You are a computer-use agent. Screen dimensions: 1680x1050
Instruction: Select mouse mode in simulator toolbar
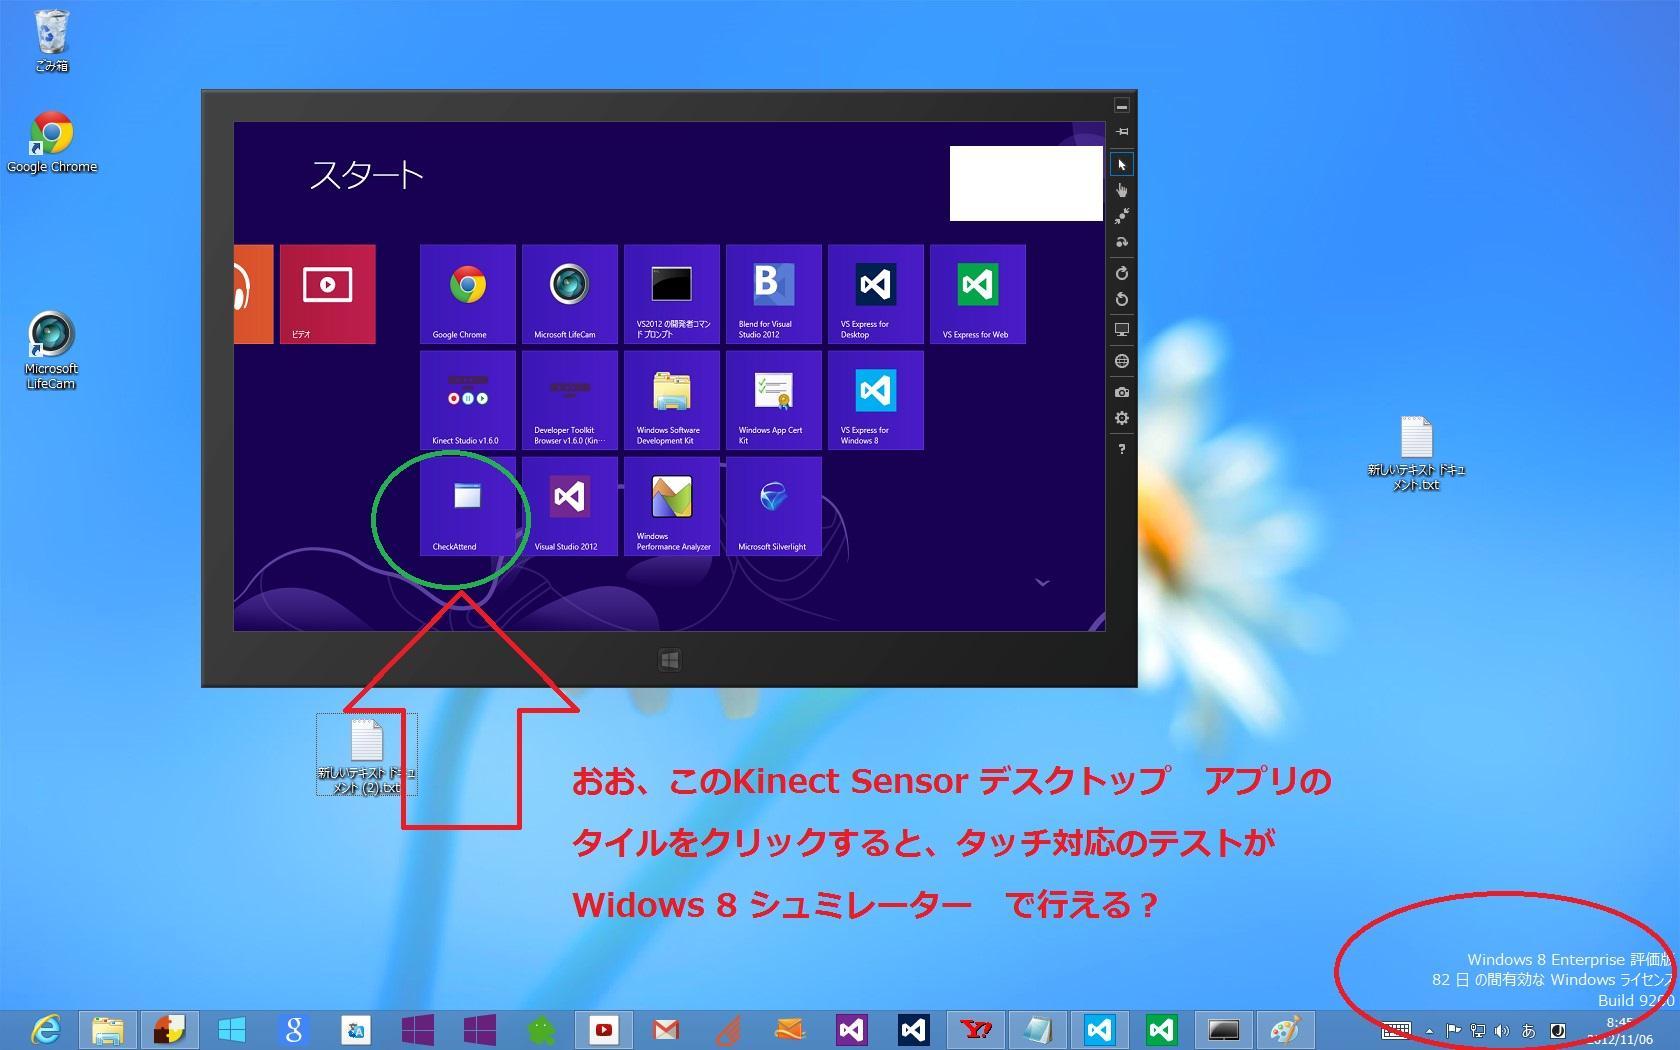click(x=1122, y=165)
